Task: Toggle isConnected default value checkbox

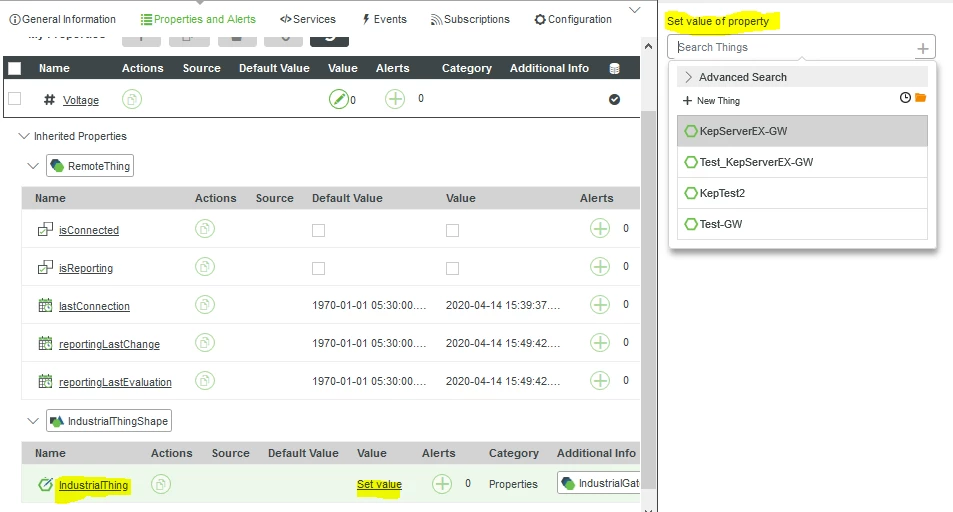Action: pyautogui.click(x=318, y=230)
